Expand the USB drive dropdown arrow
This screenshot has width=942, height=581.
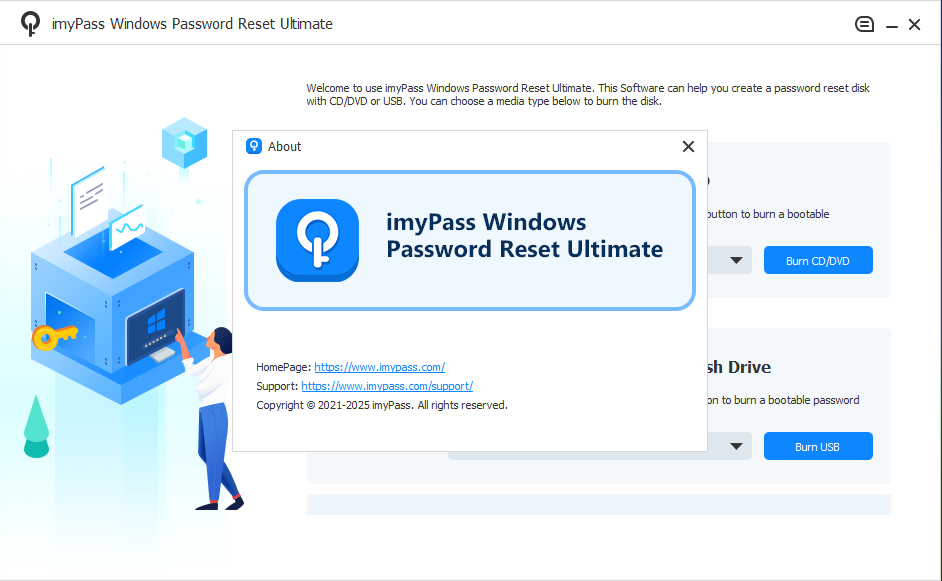(x=736, y=446)
